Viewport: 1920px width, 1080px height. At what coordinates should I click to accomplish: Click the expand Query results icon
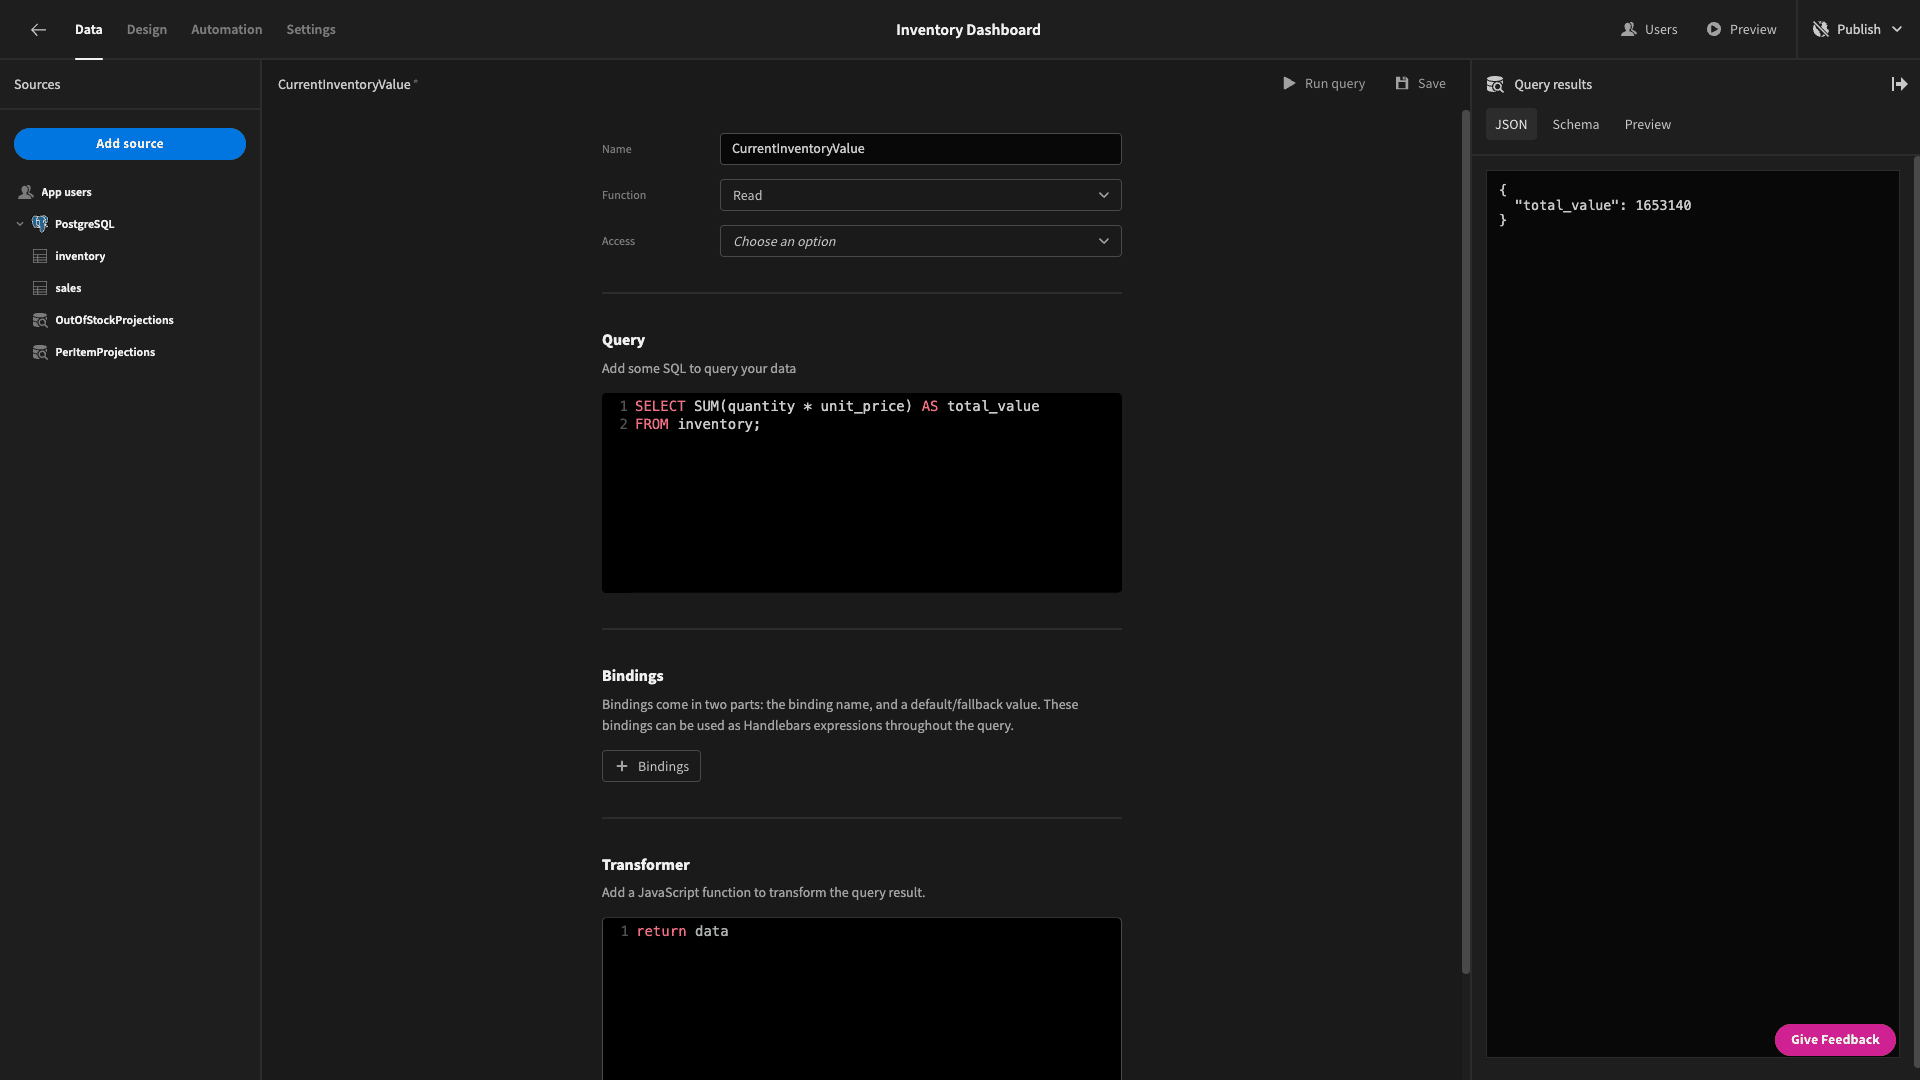1900,84
